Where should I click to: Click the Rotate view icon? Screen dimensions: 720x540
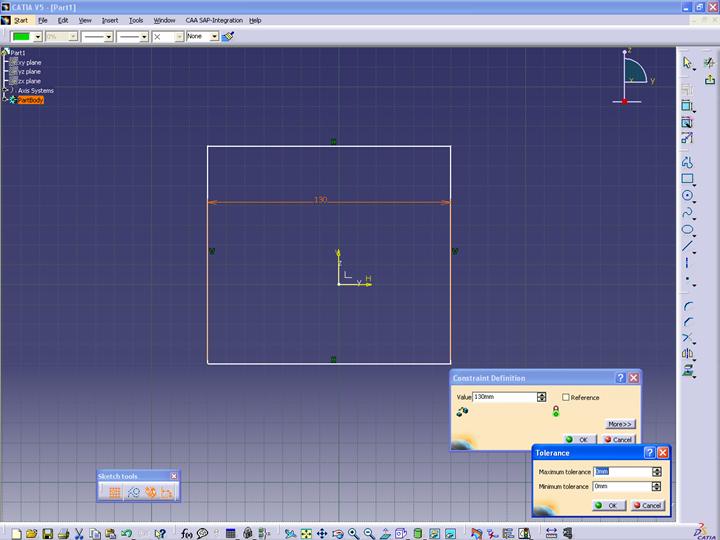[338, 533]
